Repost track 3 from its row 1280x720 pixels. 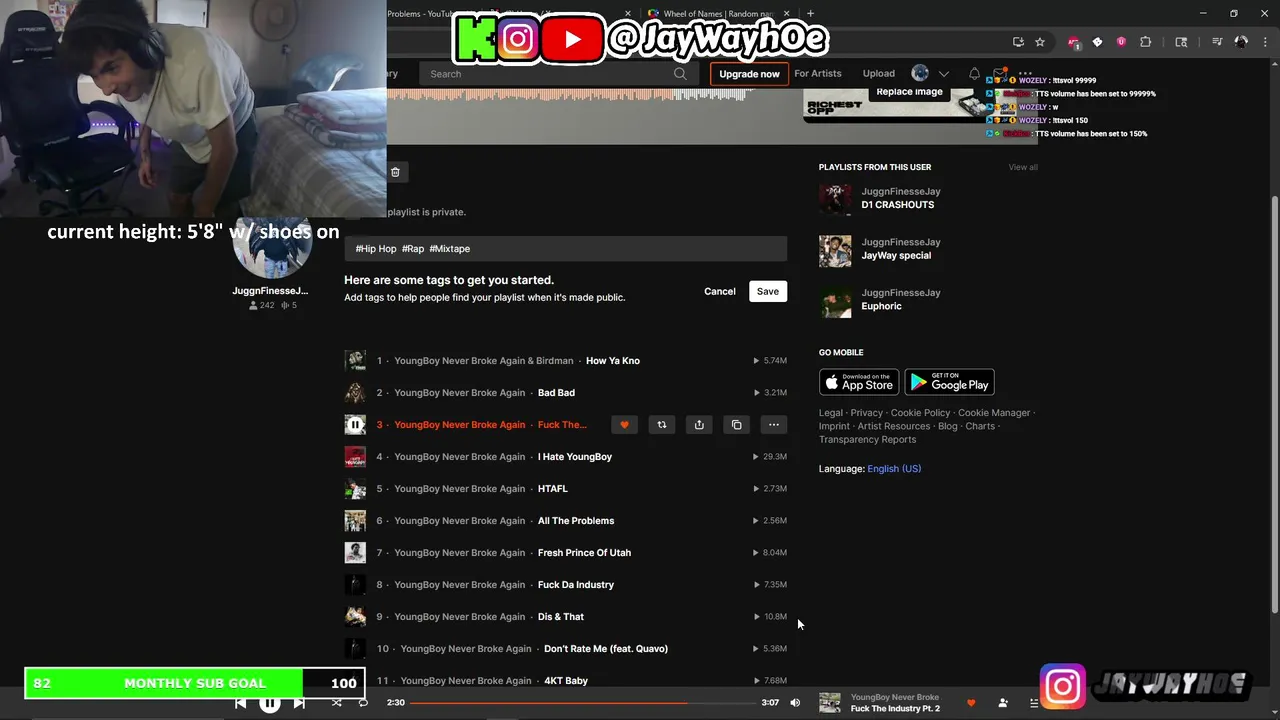click(x=661, y=425)
